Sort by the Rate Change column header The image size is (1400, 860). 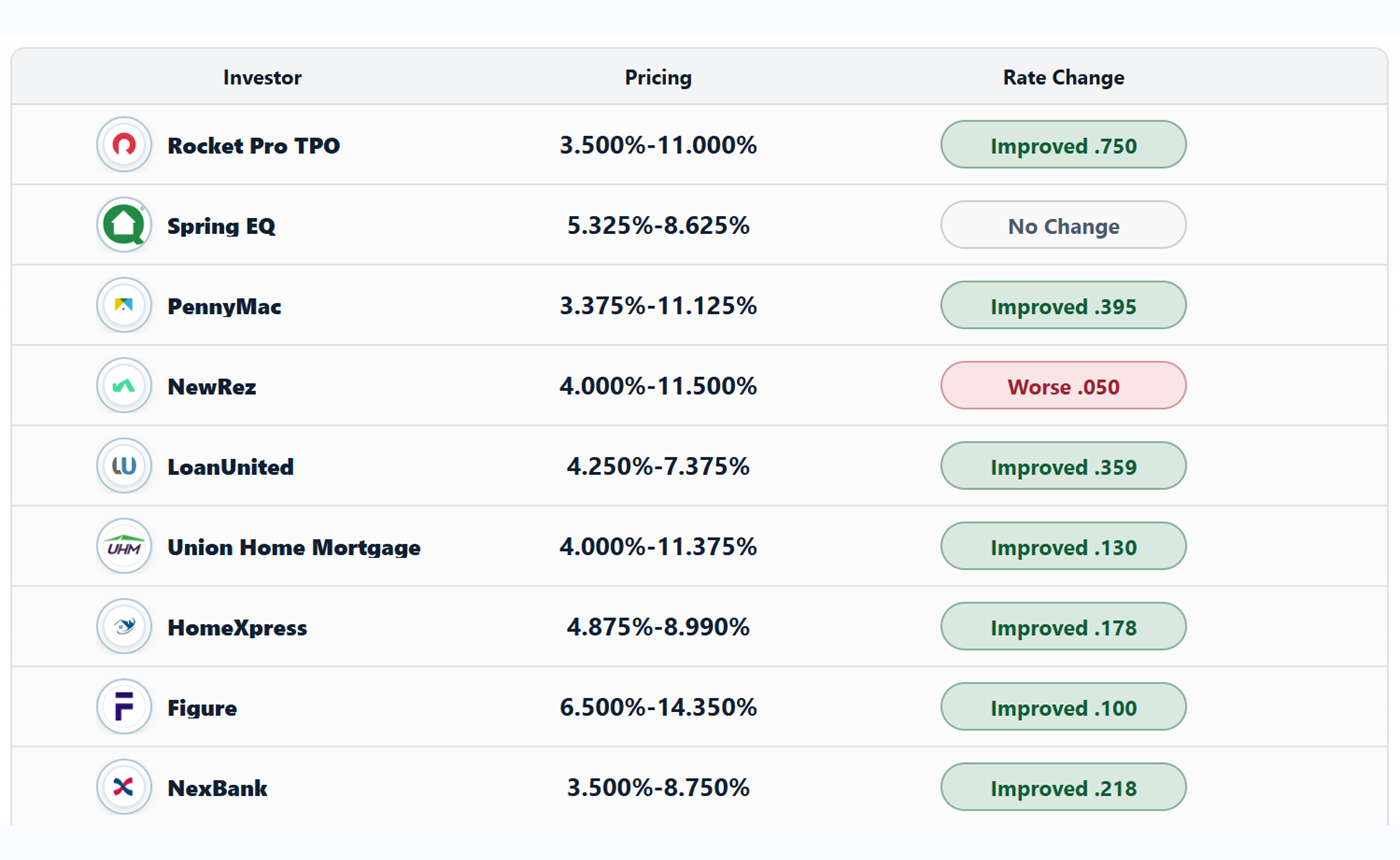1063,77
